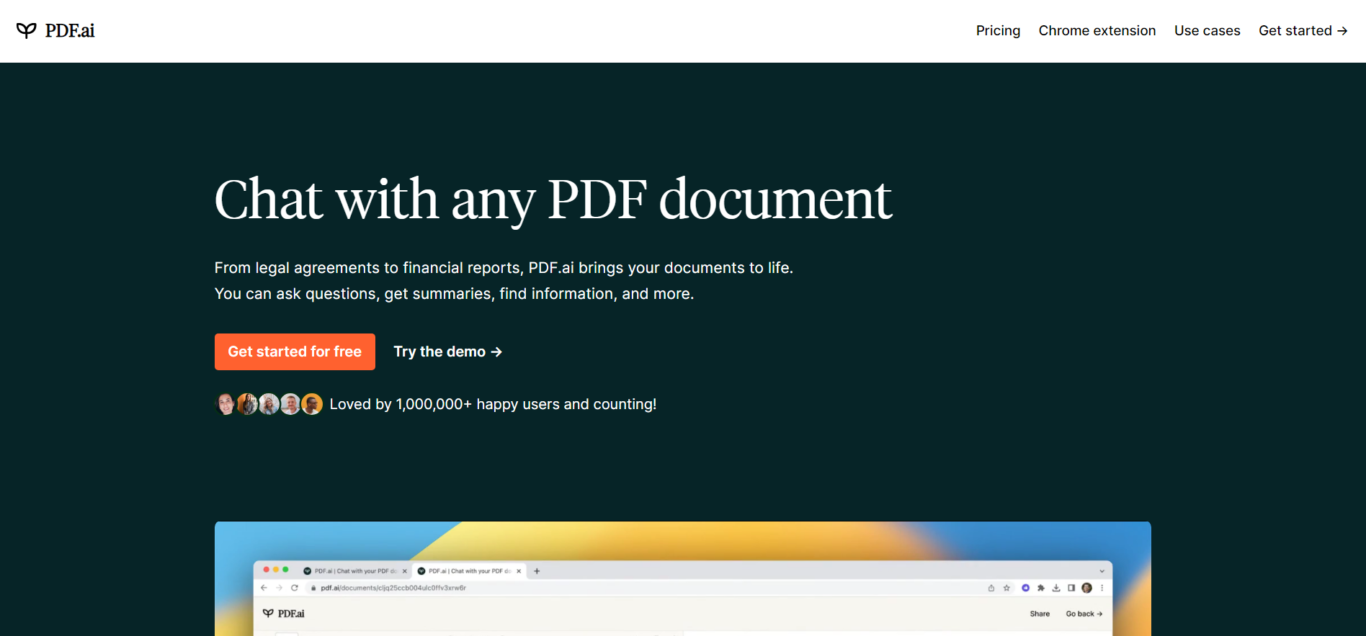The height and width of the screenshot is (636, 1366).
Task: Click the downloads icon in the demo browser
Action: 1056,588
